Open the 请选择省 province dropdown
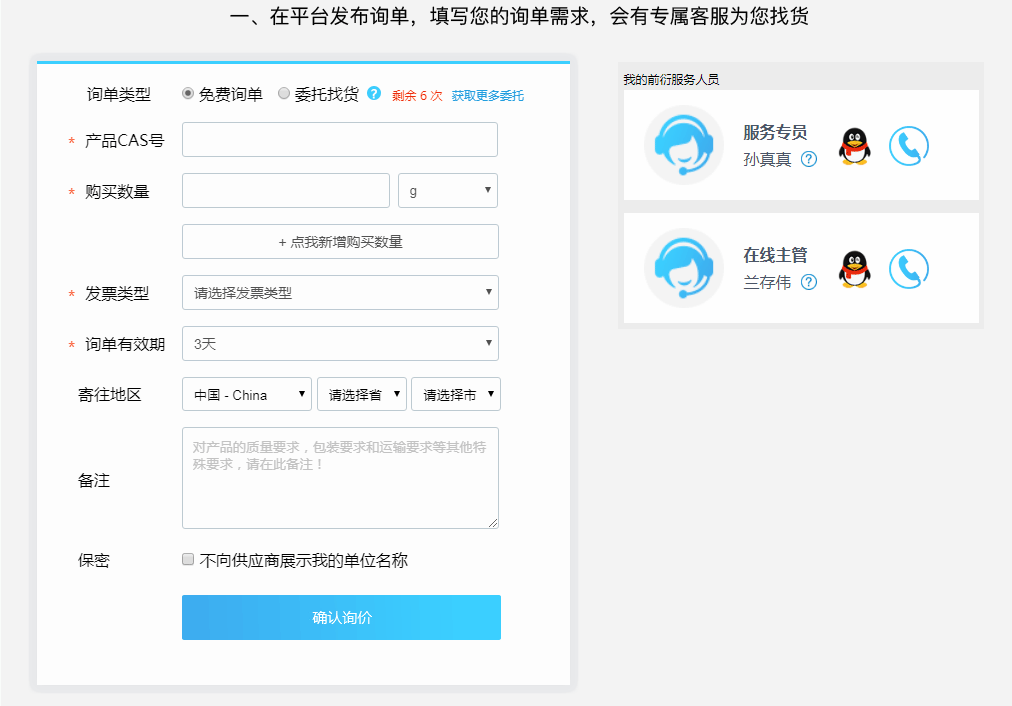The height and width of the screenshot is (706, 1012). (361, 394)
